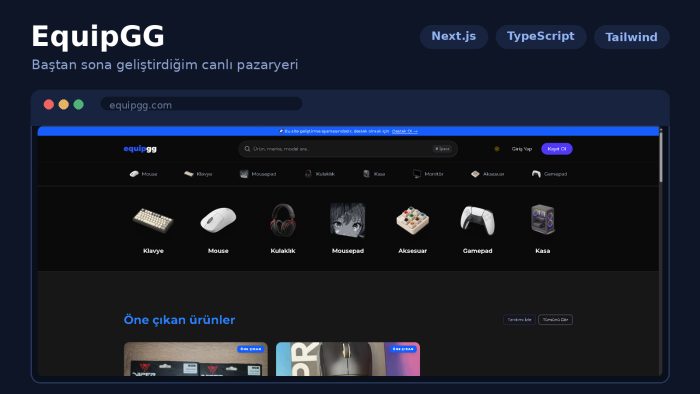This screenshot has height=394, width=700.
Task: Click the Next.js technology tag
Action: pos(454,37)
